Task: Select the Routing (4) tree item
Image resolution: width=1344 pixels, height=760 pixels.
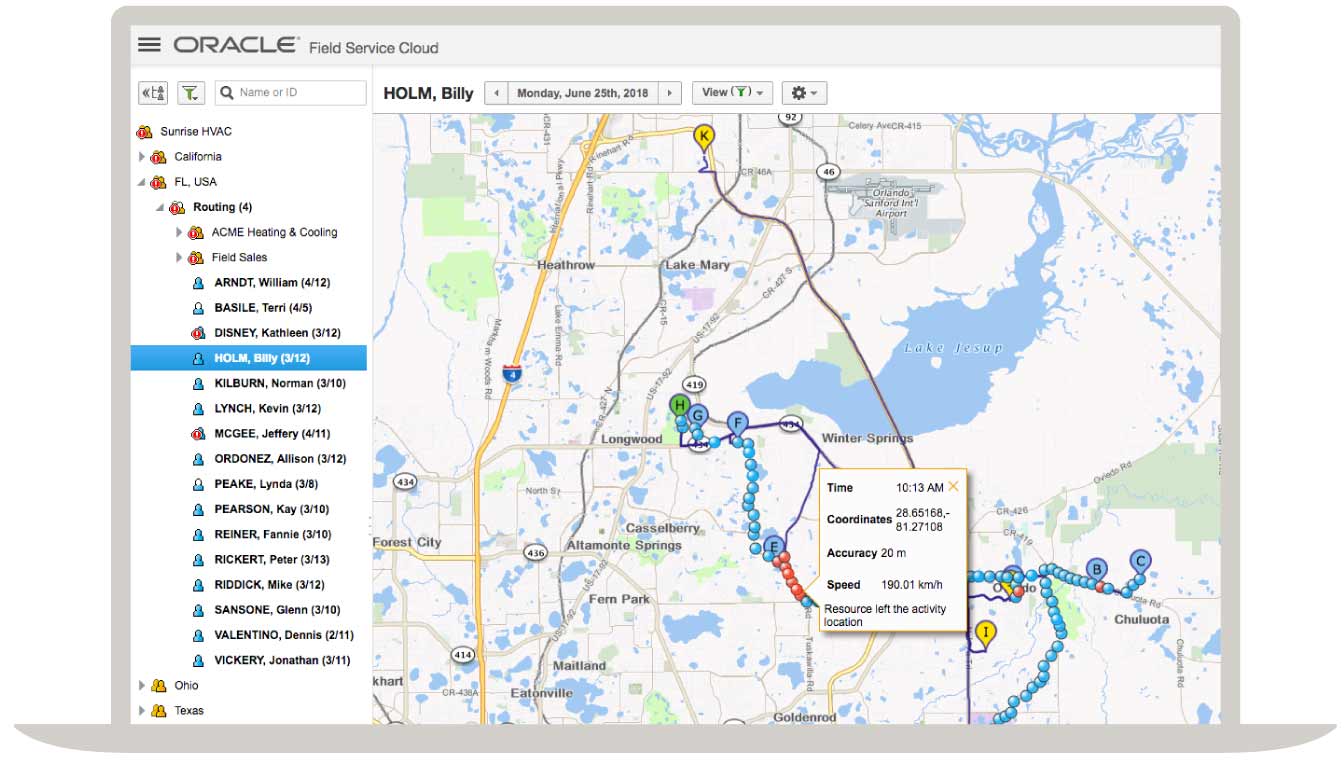Action: pyautogui.click(x=222, y=207)
